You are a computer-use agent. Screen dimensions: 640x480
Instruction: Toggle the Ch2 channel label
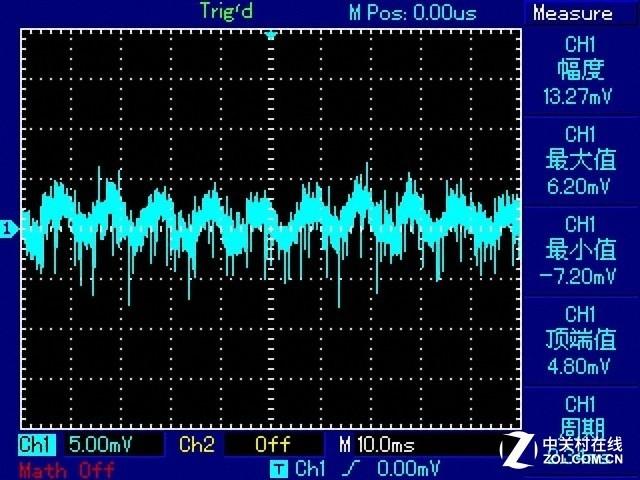[196, 443]
